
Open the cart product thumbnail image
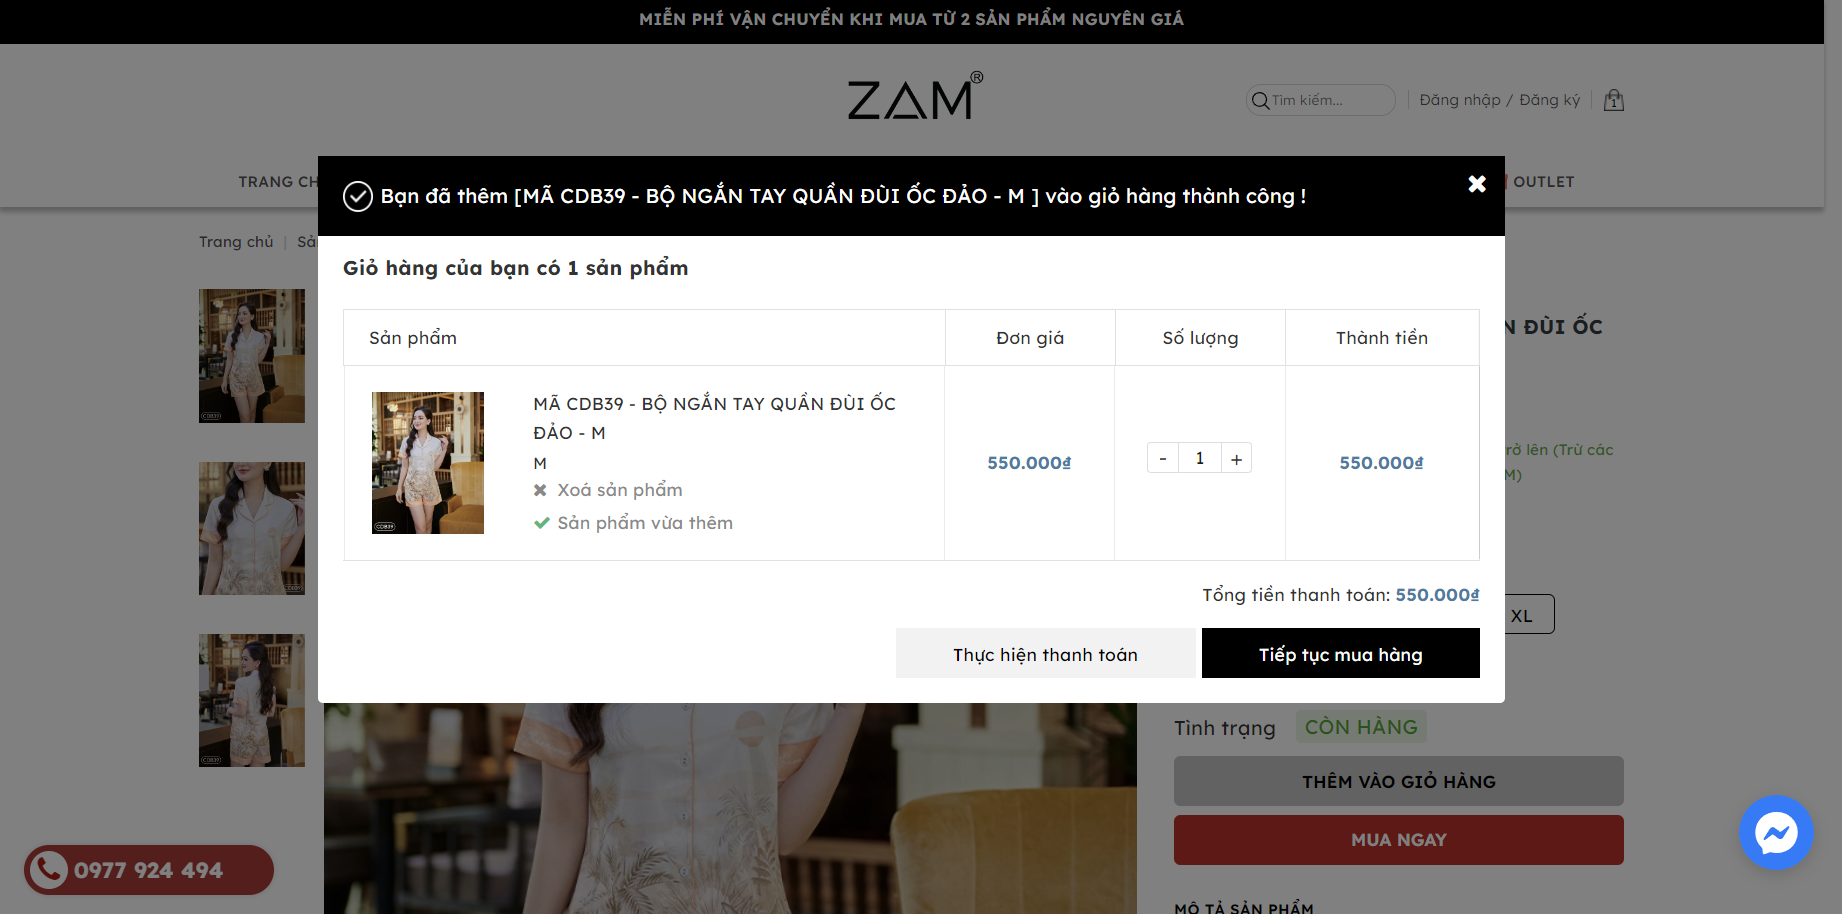click(x=428, y=463)
